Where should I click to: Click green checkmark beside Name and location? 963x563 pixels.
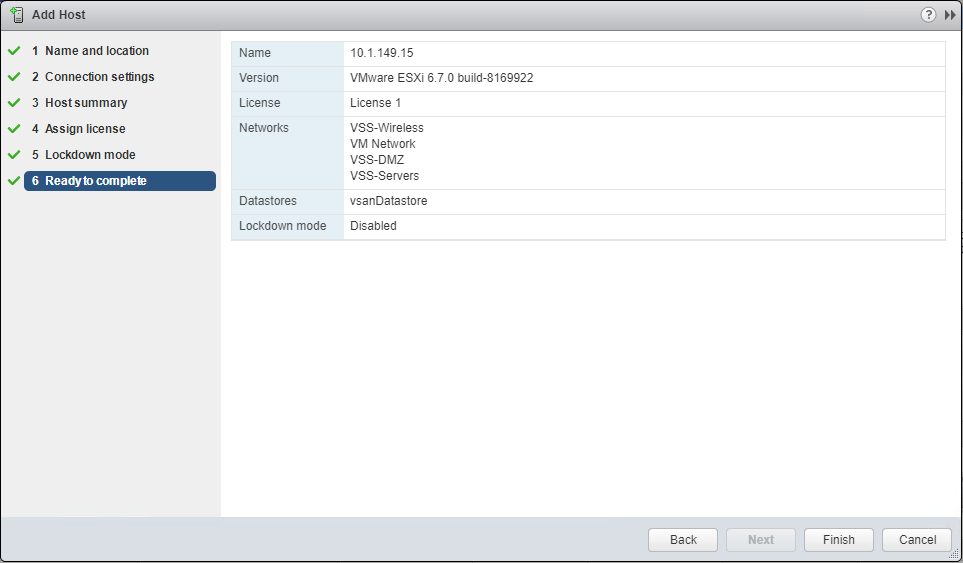tap(14, 51)
